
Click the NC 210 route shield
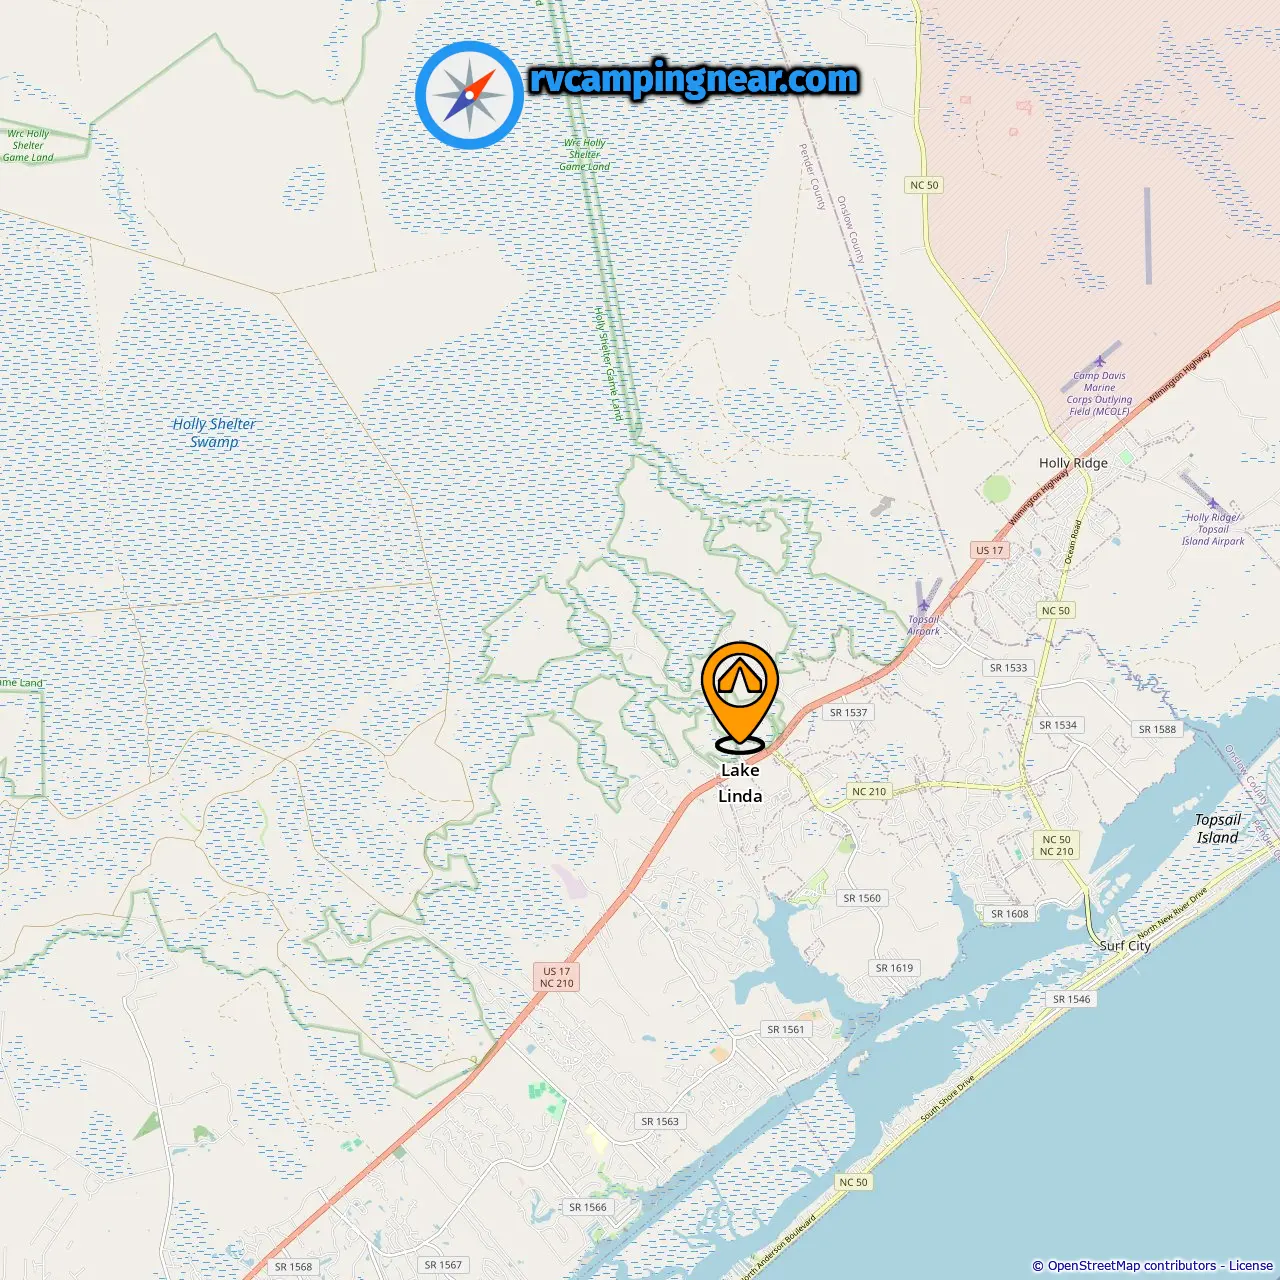click(x=869, y=791)
